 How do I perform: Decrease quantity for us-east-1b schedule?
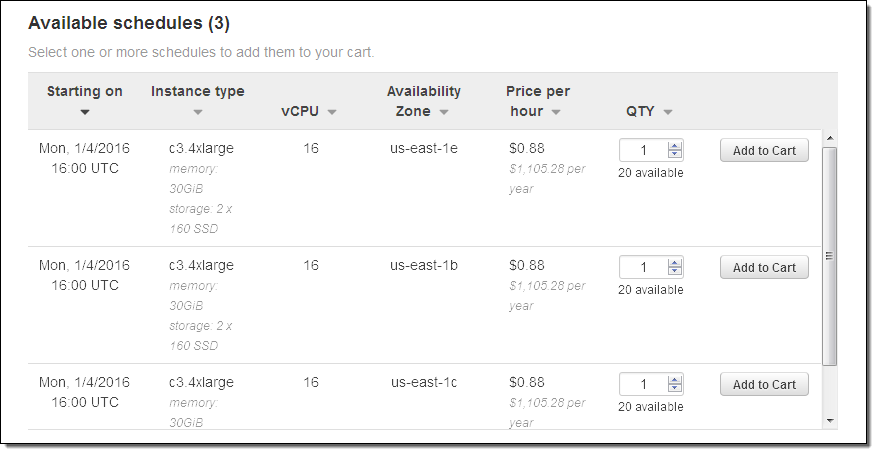tap(675, 272)
